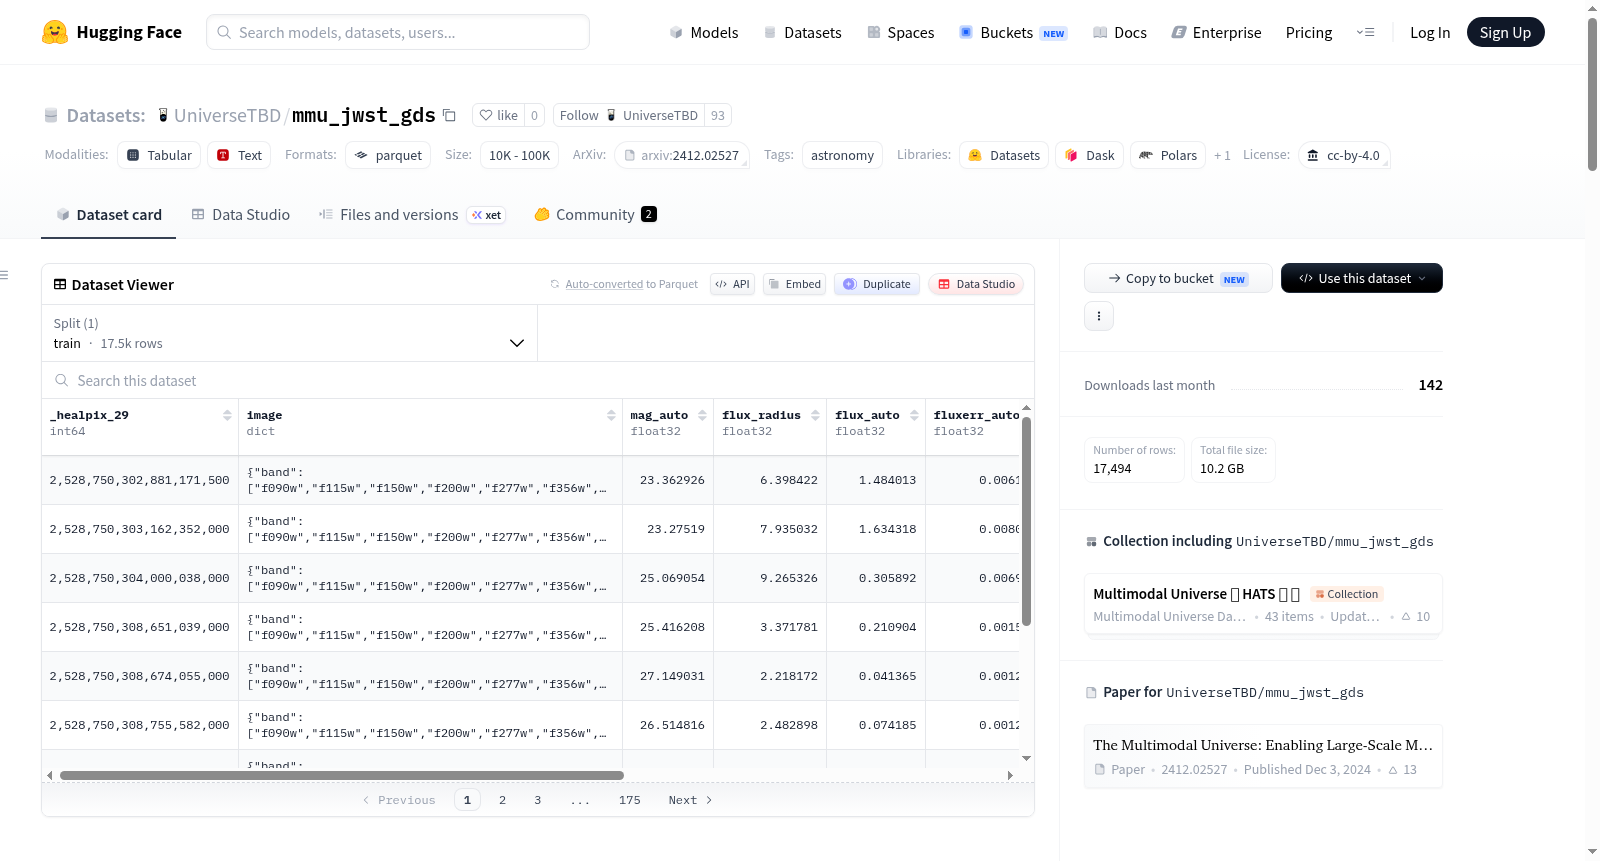Focus the search models, datasets, users field
1600x861 pixels.
[398, 32]
